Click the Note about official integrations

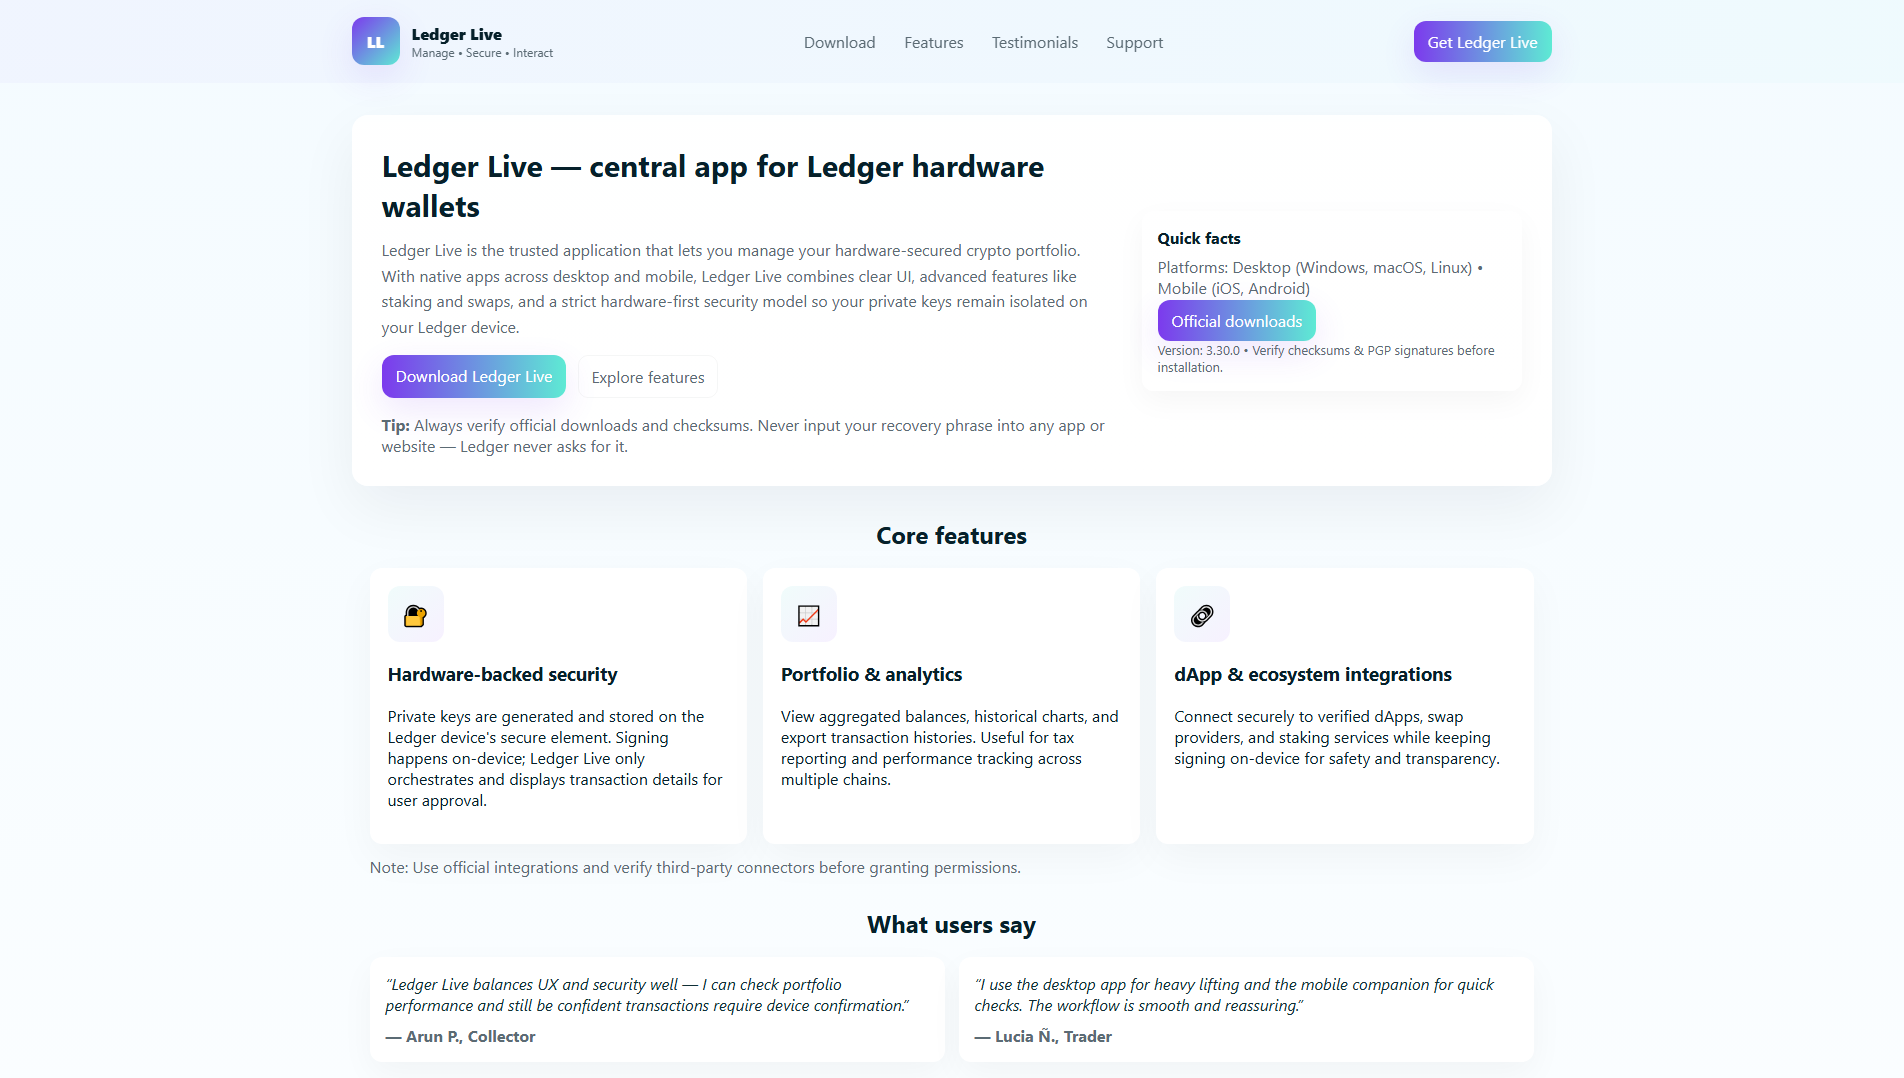(695, 868)
